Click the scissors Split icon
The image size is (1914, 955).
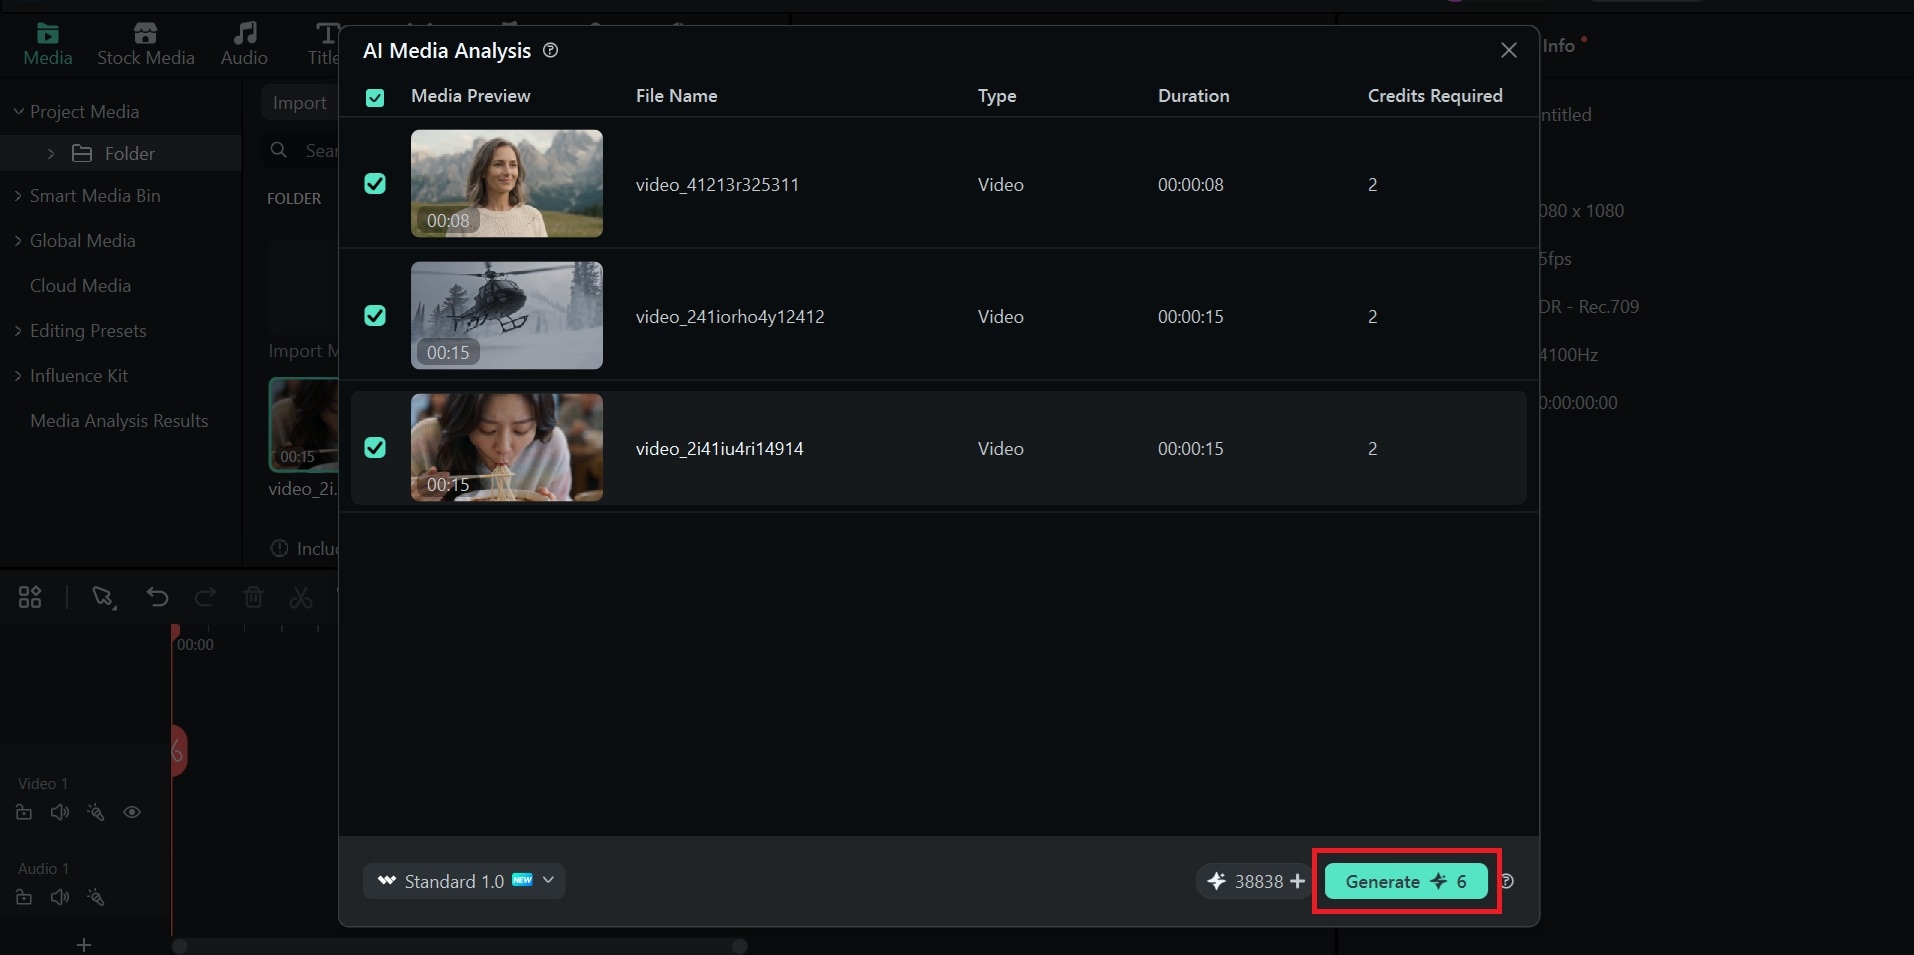click(301, 597)
